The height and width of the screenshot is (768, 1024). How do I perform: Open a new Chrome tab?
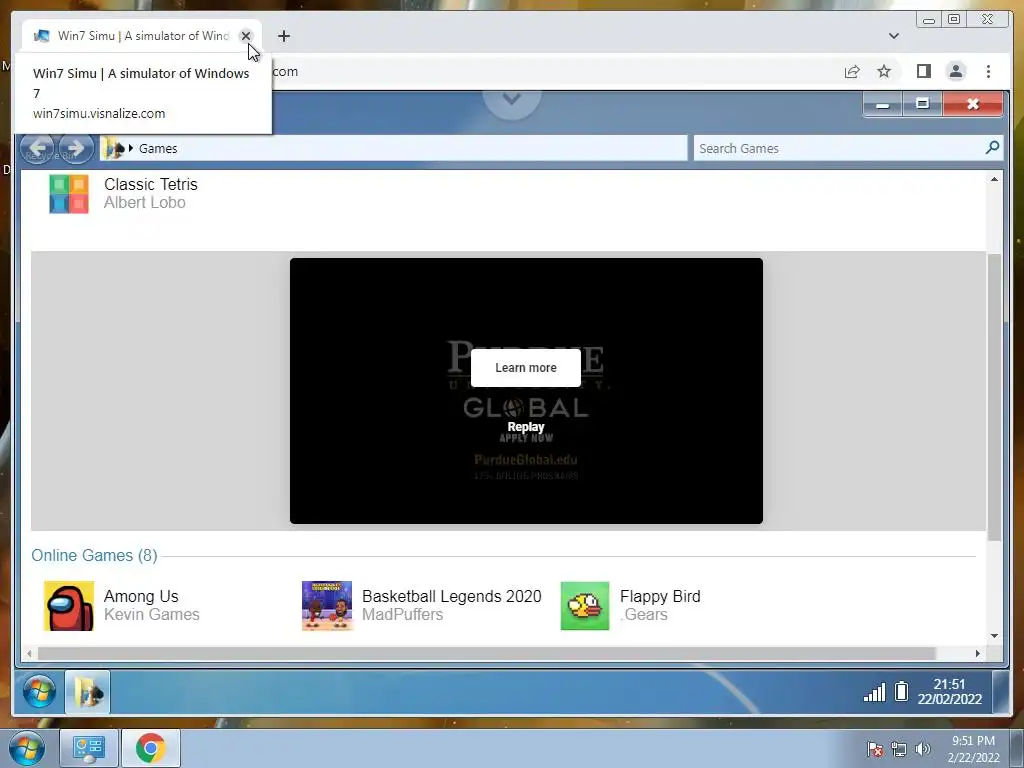pos(283,36)
